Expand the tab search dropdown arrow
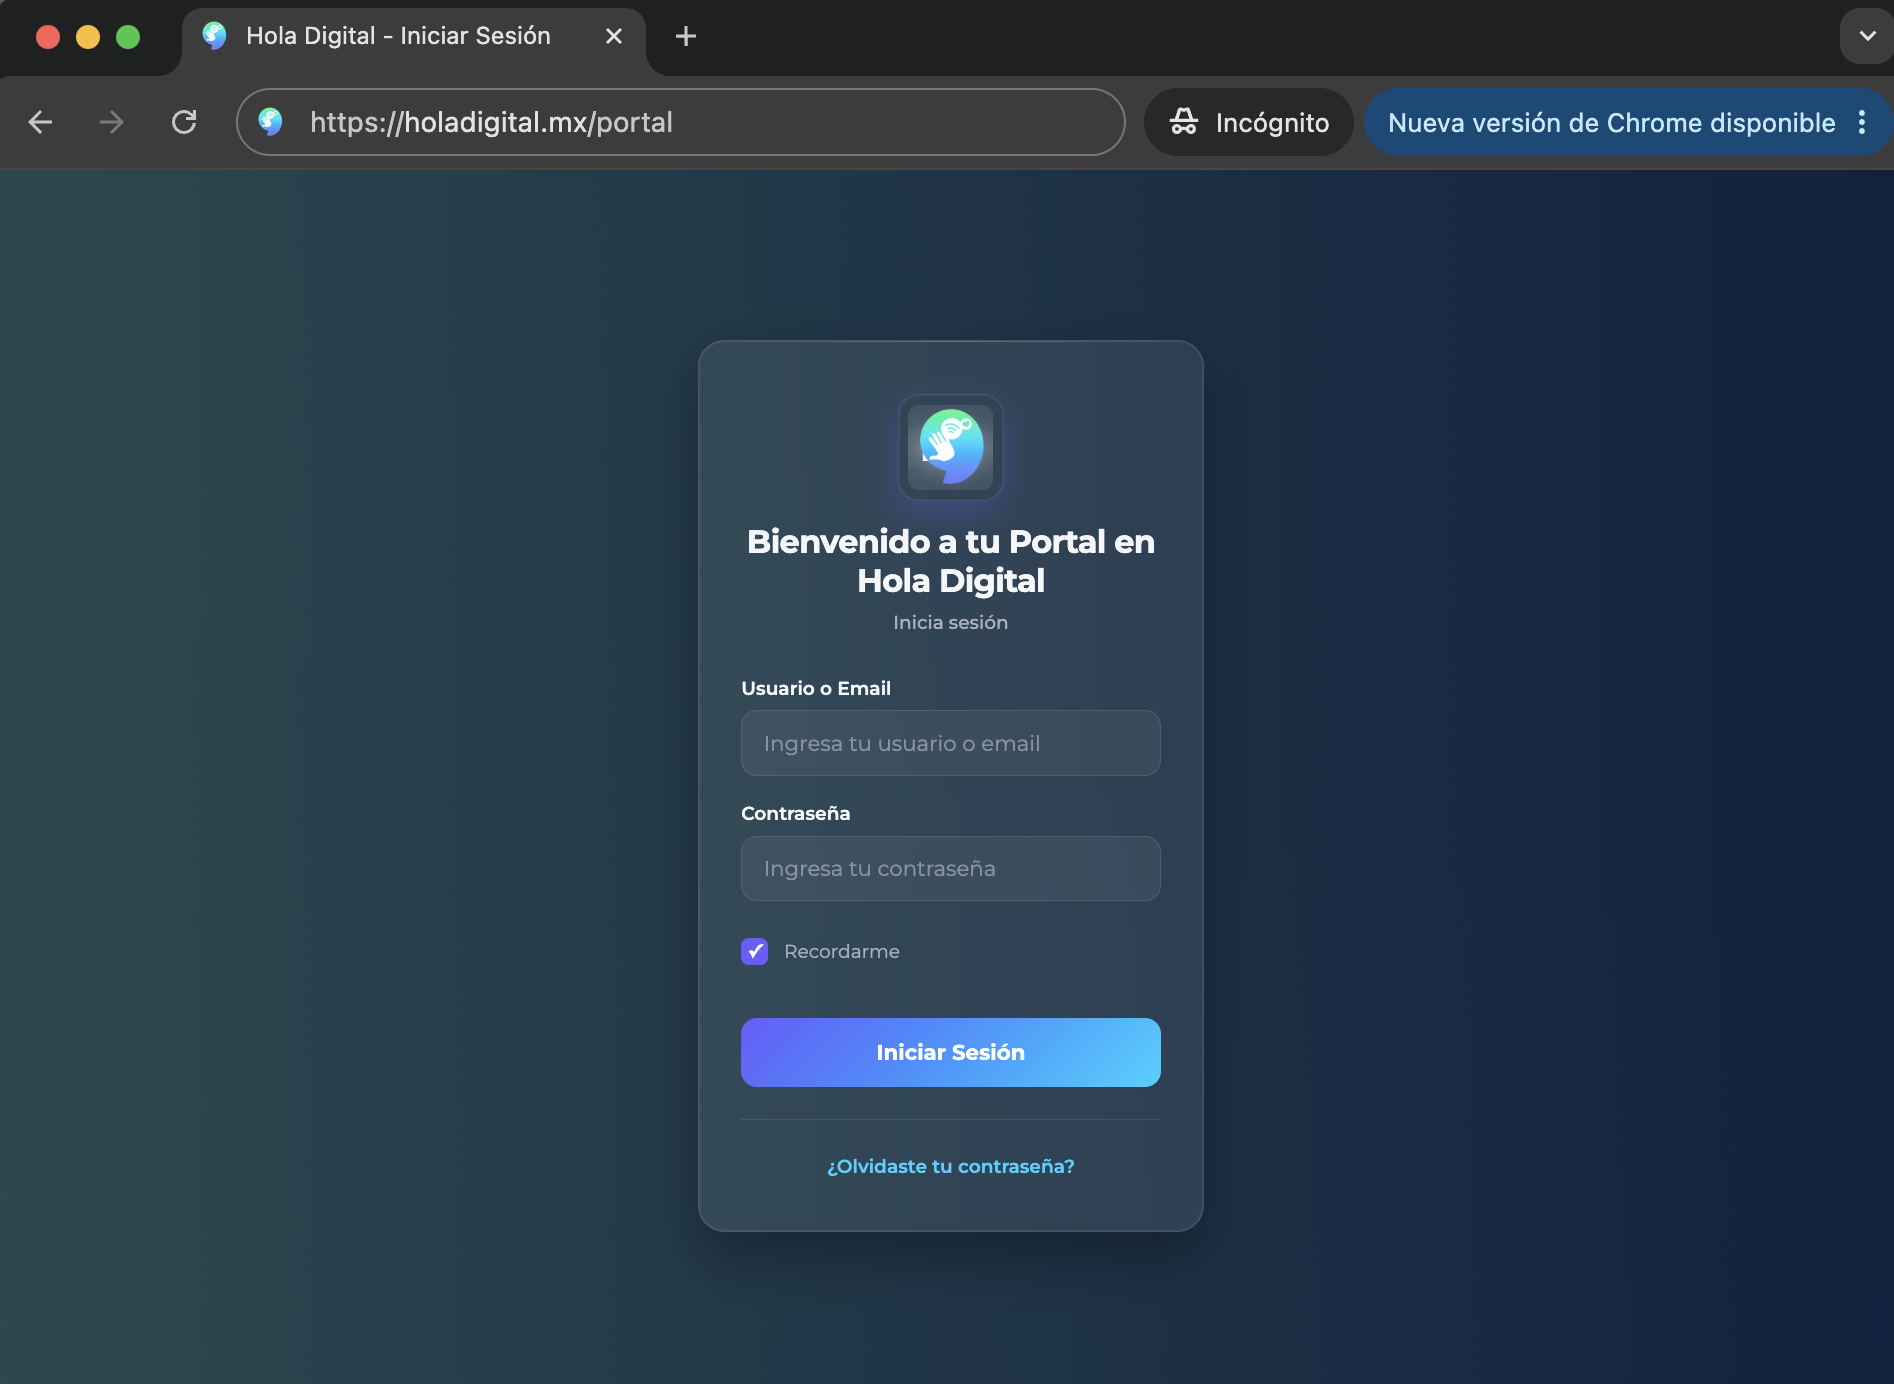This screenshot has width=1894, height=1384. pos(1866,36)
